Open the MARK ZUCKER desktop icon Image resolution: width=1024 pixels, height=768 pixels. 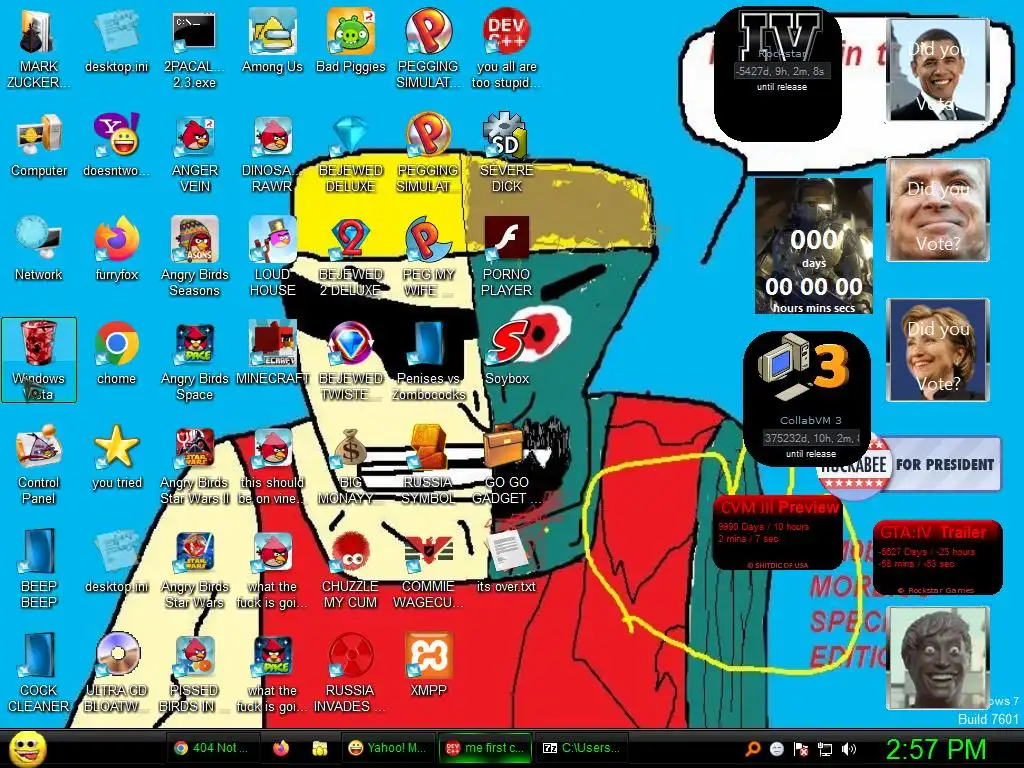click(x=39, y=49)
